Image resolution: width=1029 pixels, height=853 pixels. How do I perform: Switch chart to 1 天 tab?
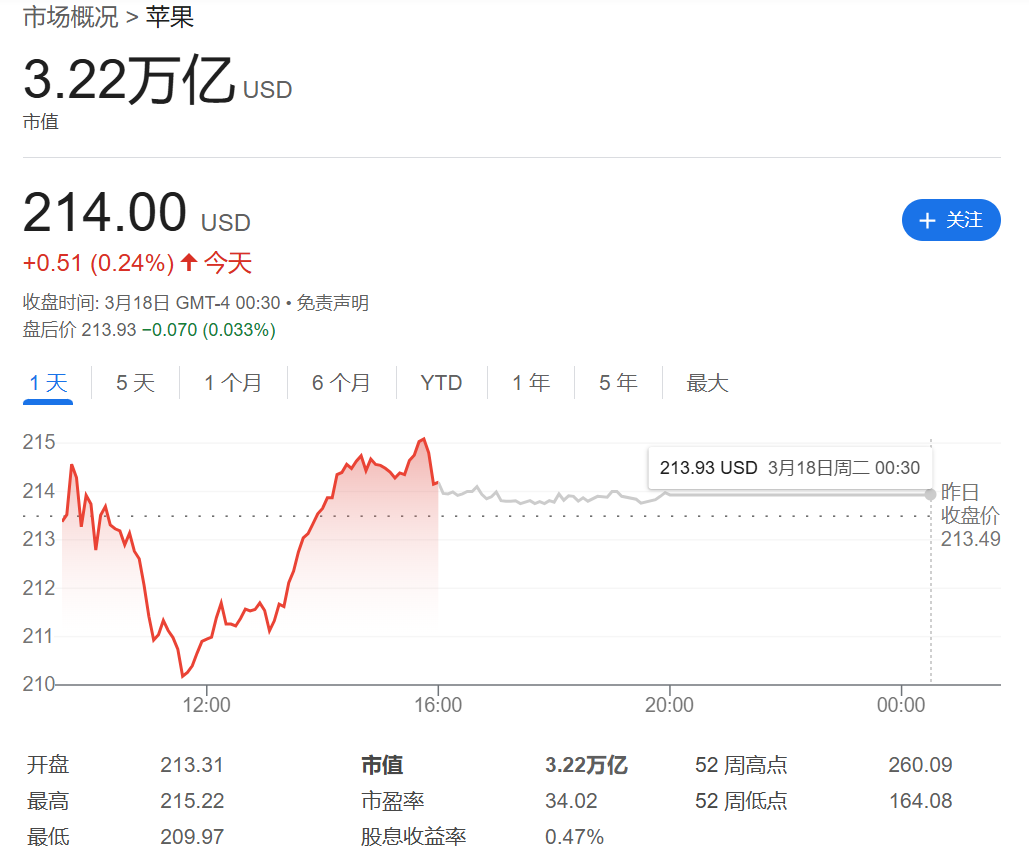pyautogui.click(x=48, y=383)
